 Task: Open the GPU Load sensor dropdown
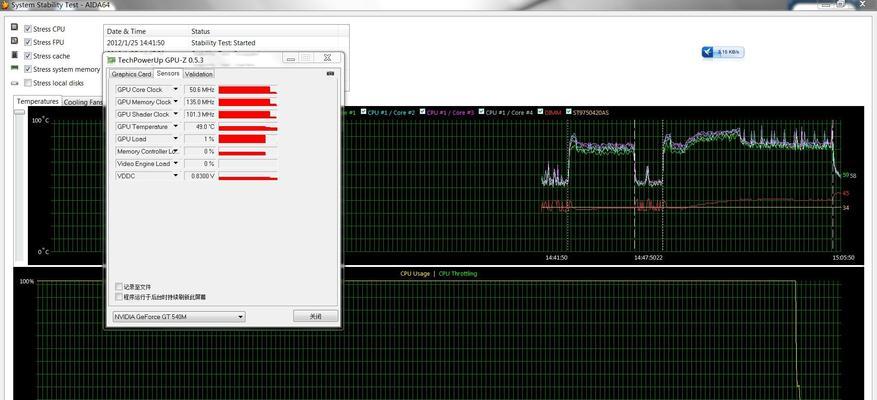175,139
